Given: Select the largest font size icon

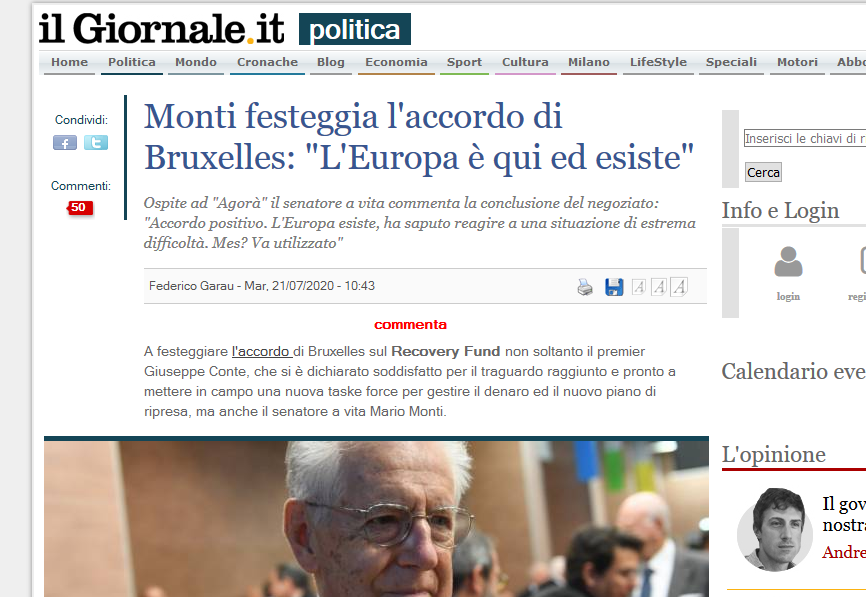Looking at the screenshot, I should pyautogui.click(x=679, y=287).
